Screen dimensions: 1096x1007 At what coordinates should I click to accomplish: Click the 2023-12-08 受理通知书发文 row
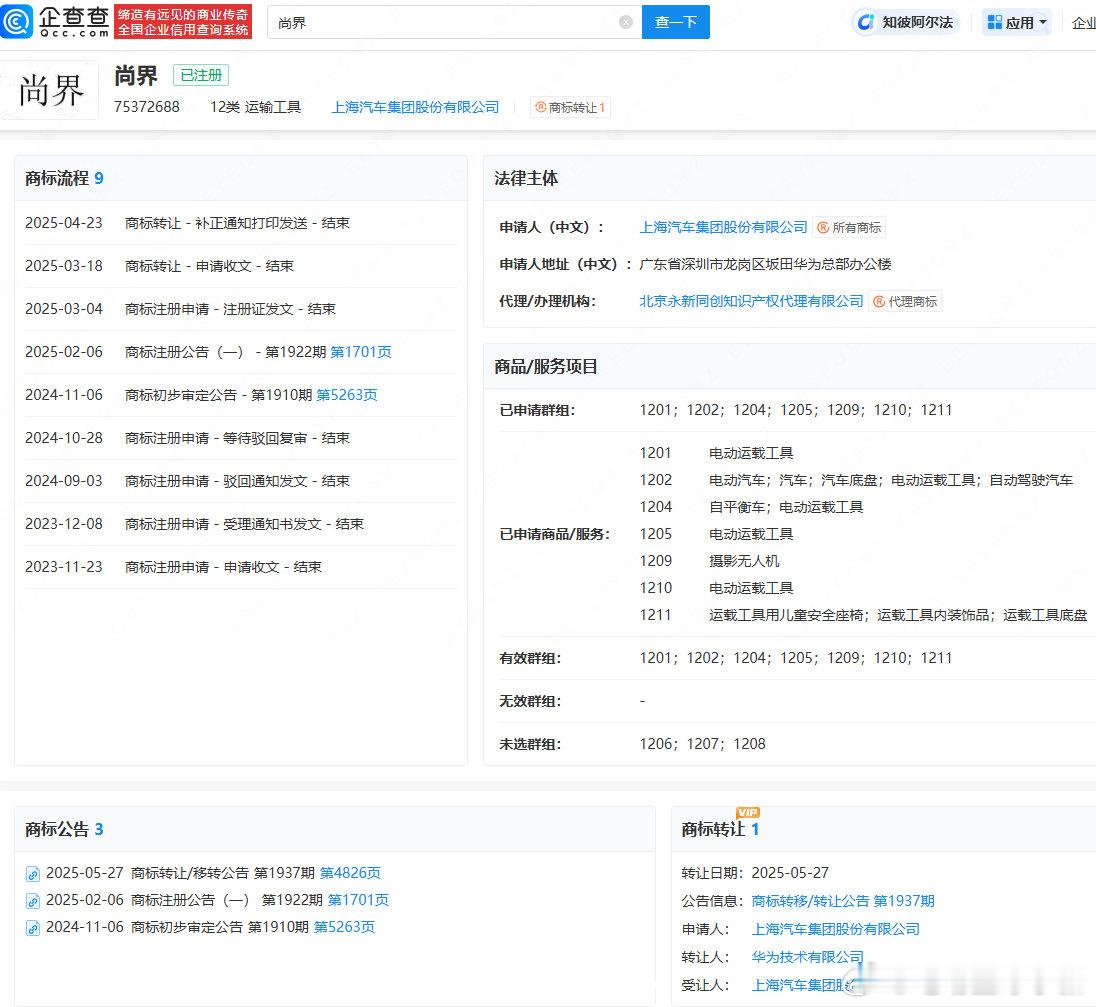tap(240, 524)
